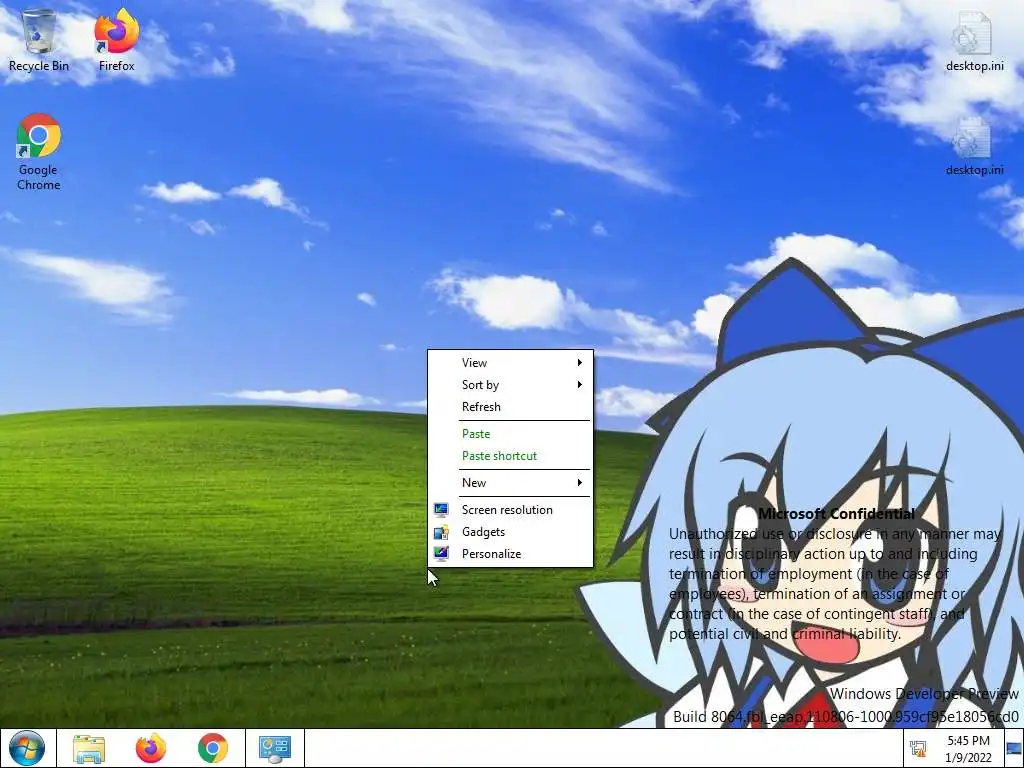
Task: Choose Paste shortcut in context menu
Action: (x=510, y=456)
